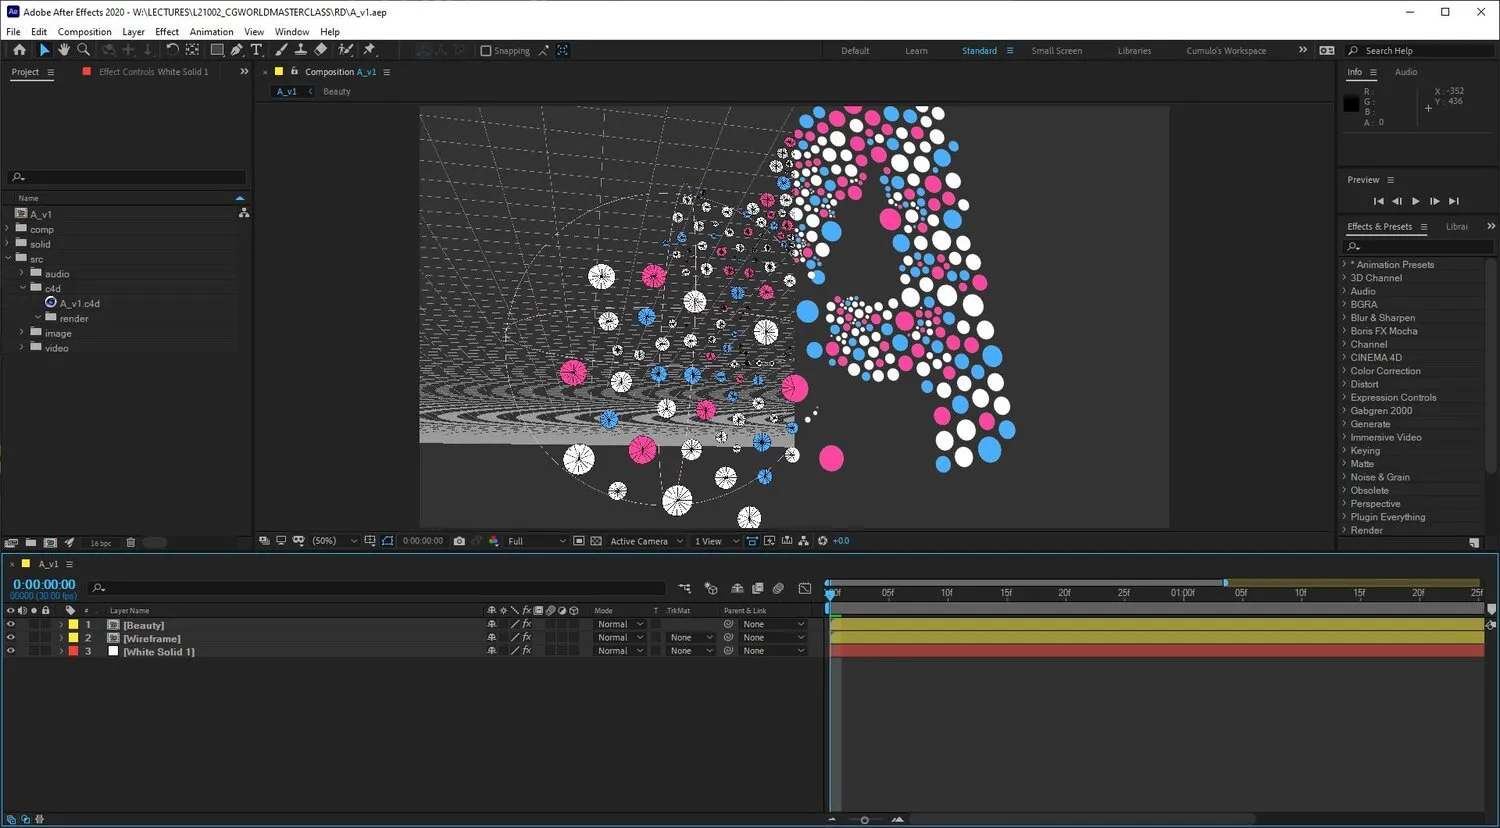This screenshot has height=828, width=1500.
Task: Switch to the Small Screen workspace
Action: pos(1056,51)
